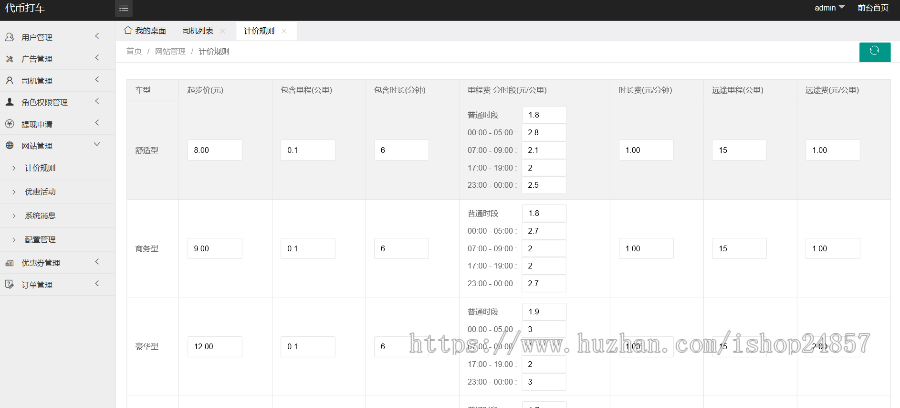900x408 pixels.
Task: Click the 起步价(元) column header
Action: (x=205, y=90)
